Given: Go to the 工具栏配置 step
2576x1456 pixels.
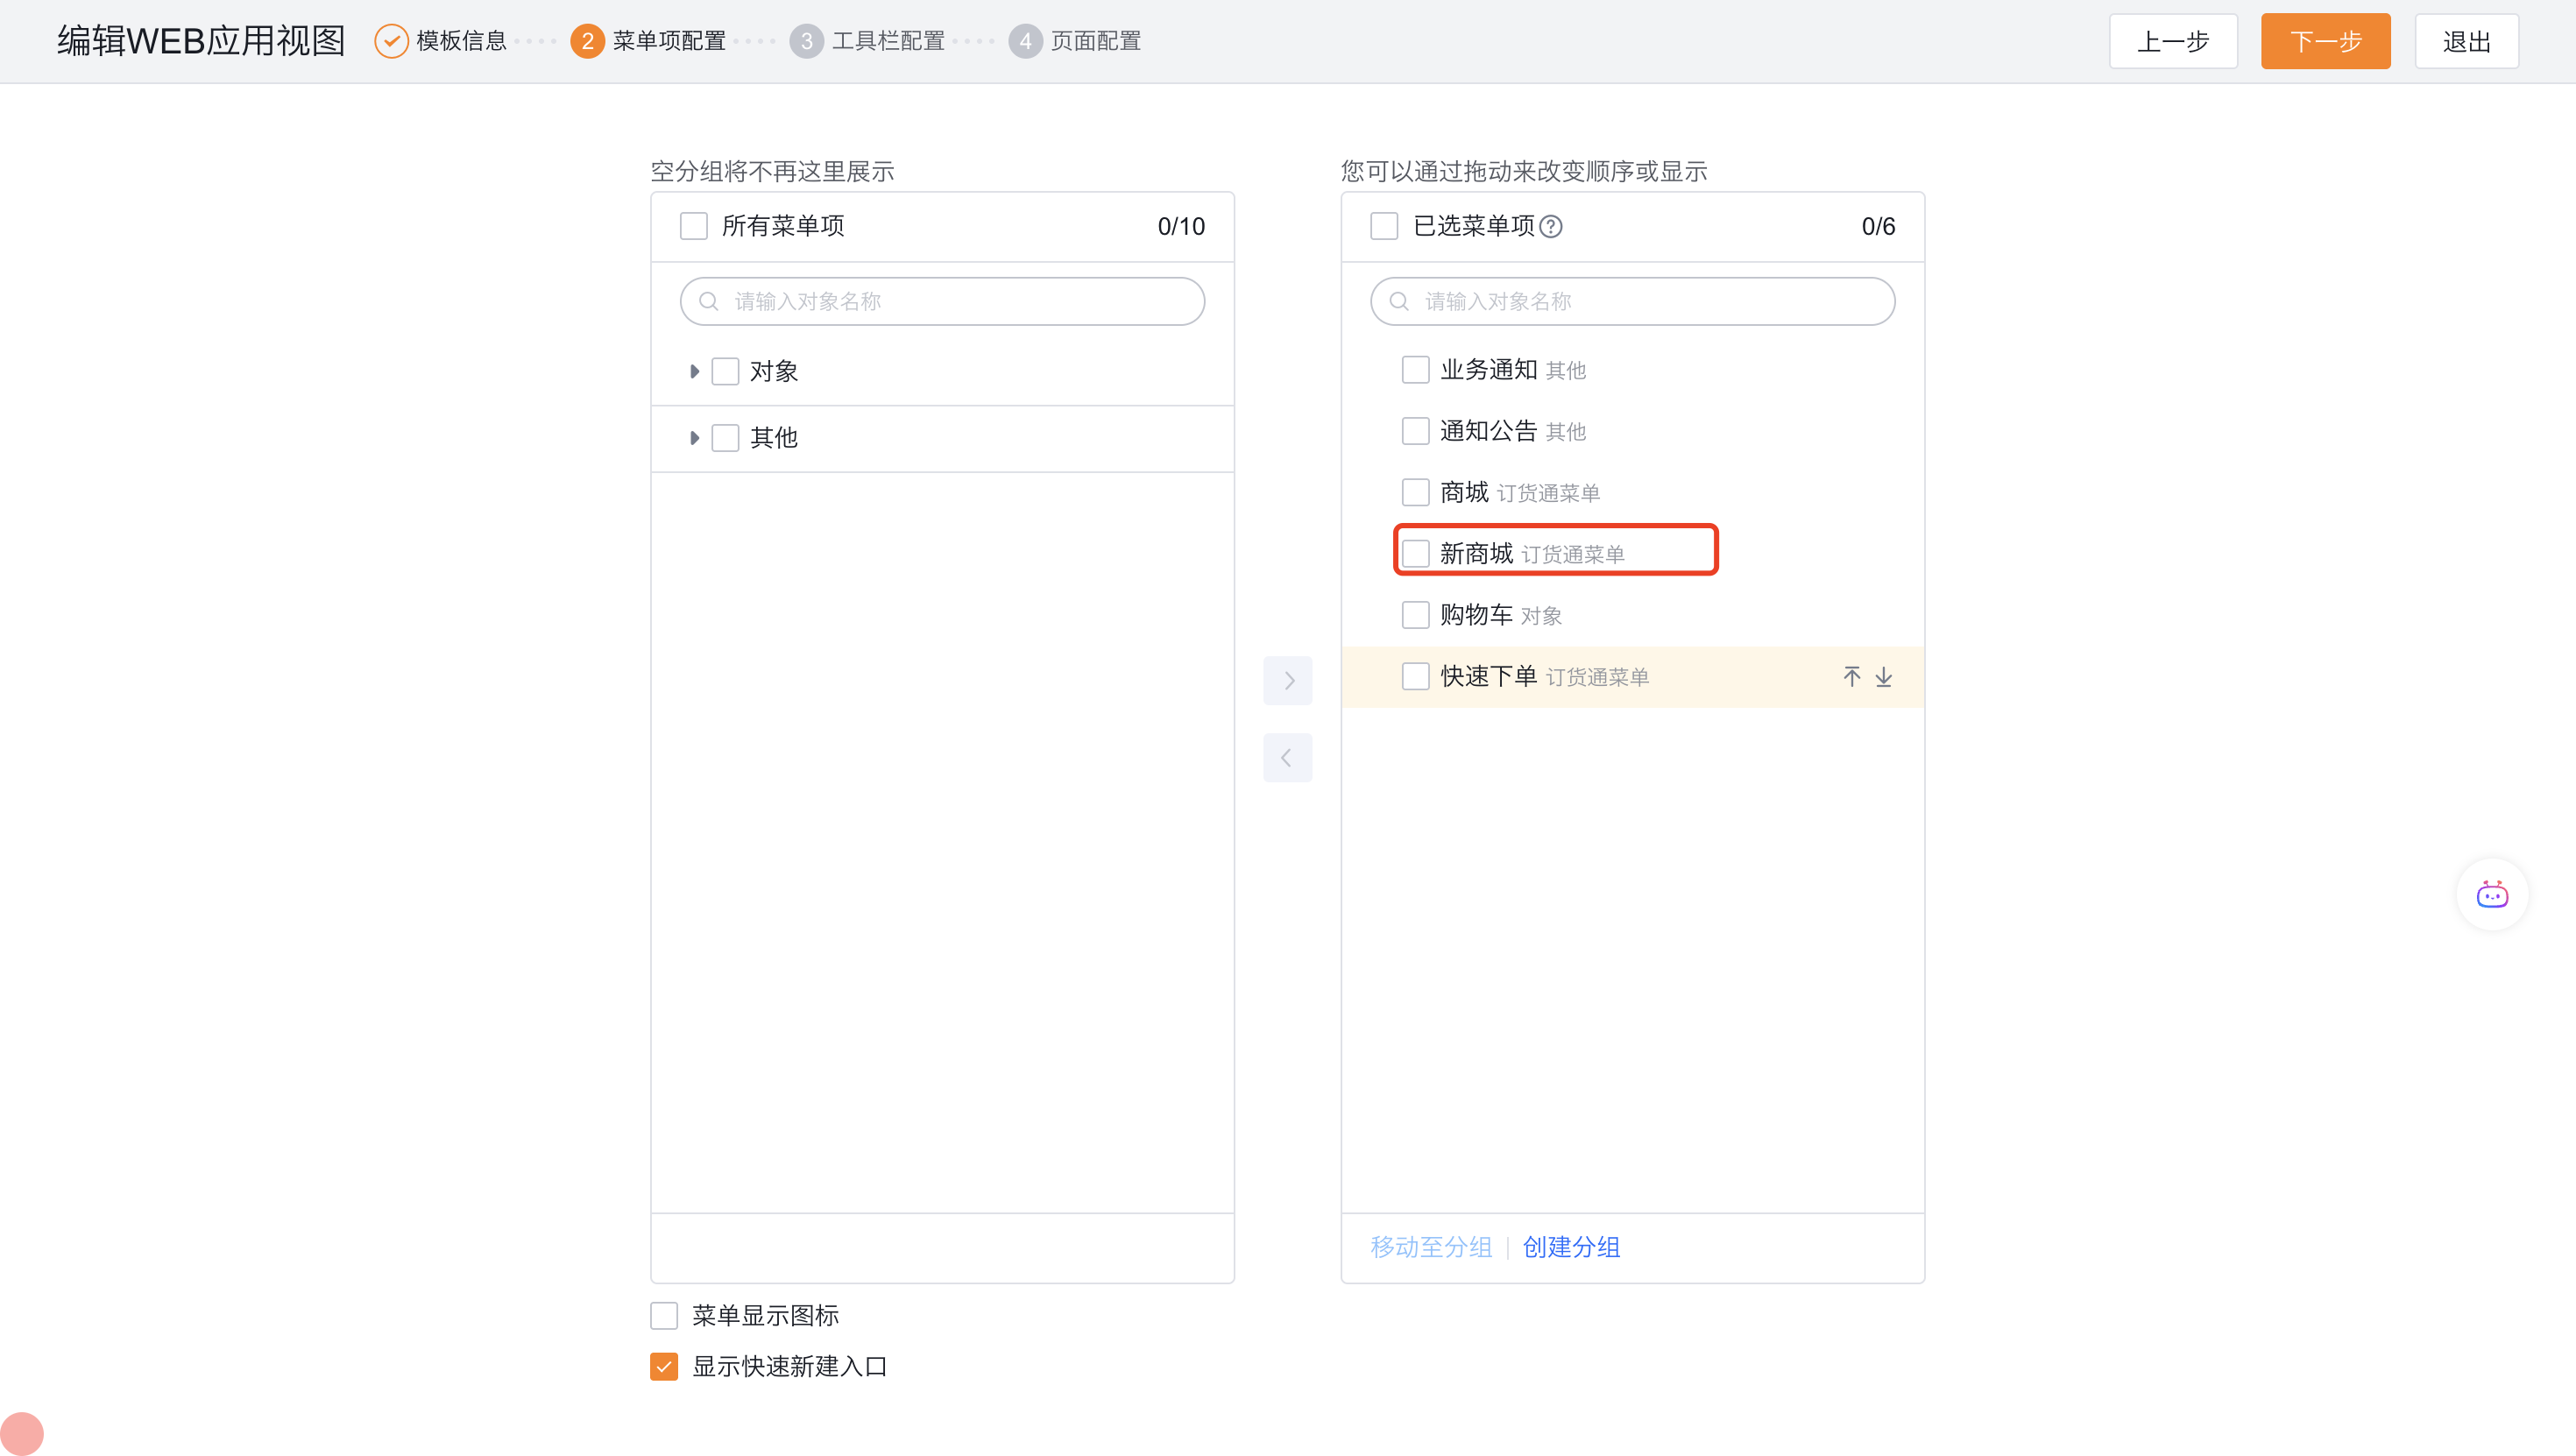Looking at the screenshot, I should click(x=888, y=41).
